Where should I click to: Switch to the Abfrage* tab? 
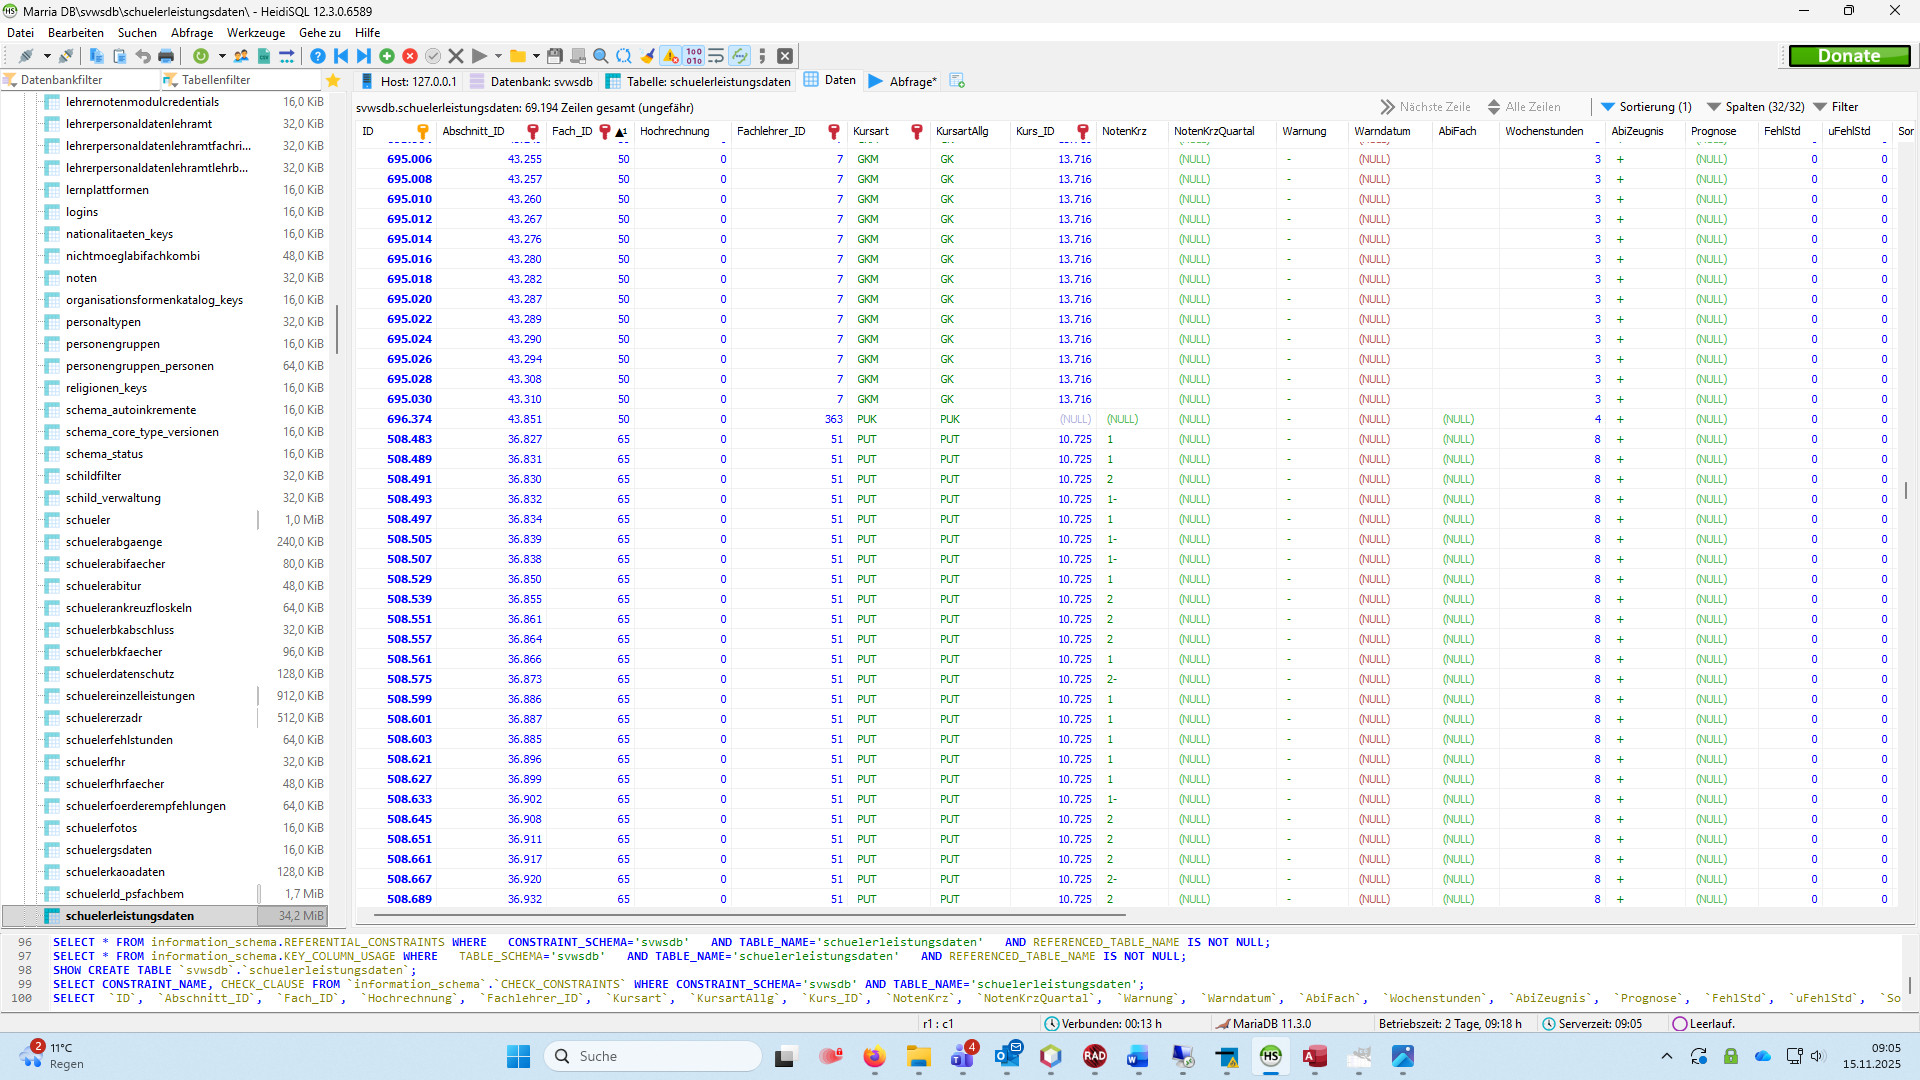coord(903,81)
